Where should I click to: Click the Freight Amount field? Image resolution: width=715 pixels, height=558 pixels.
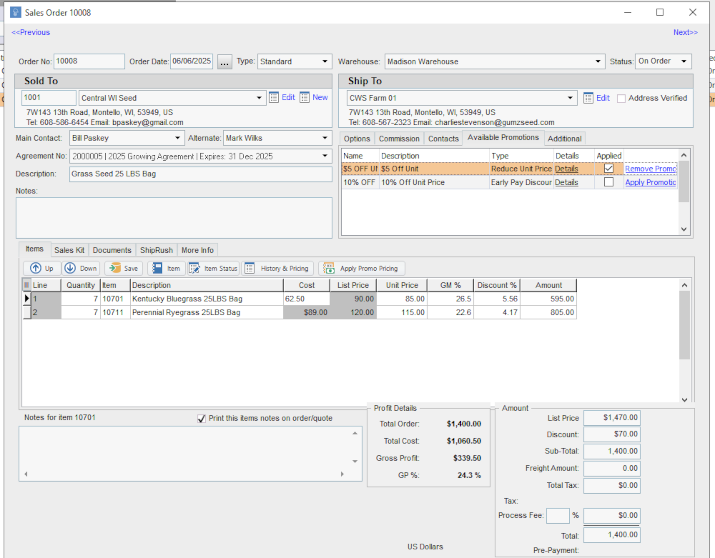tap(611, 469)
